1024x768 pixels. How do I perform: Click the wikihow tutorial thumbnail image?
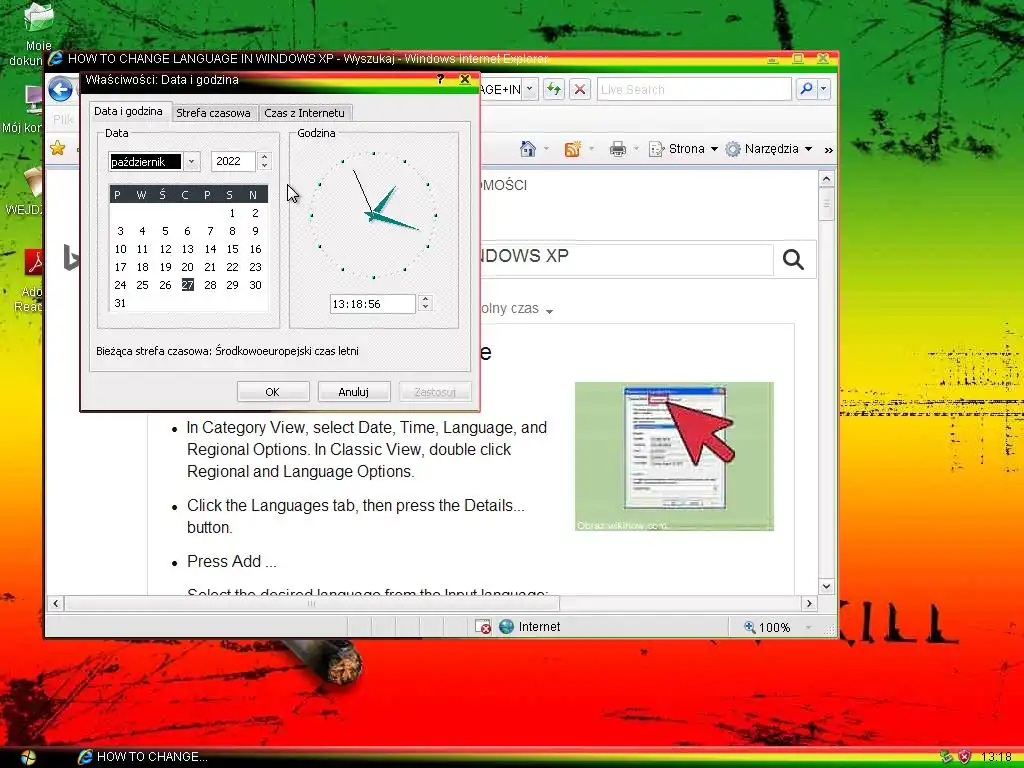(675, 456)
